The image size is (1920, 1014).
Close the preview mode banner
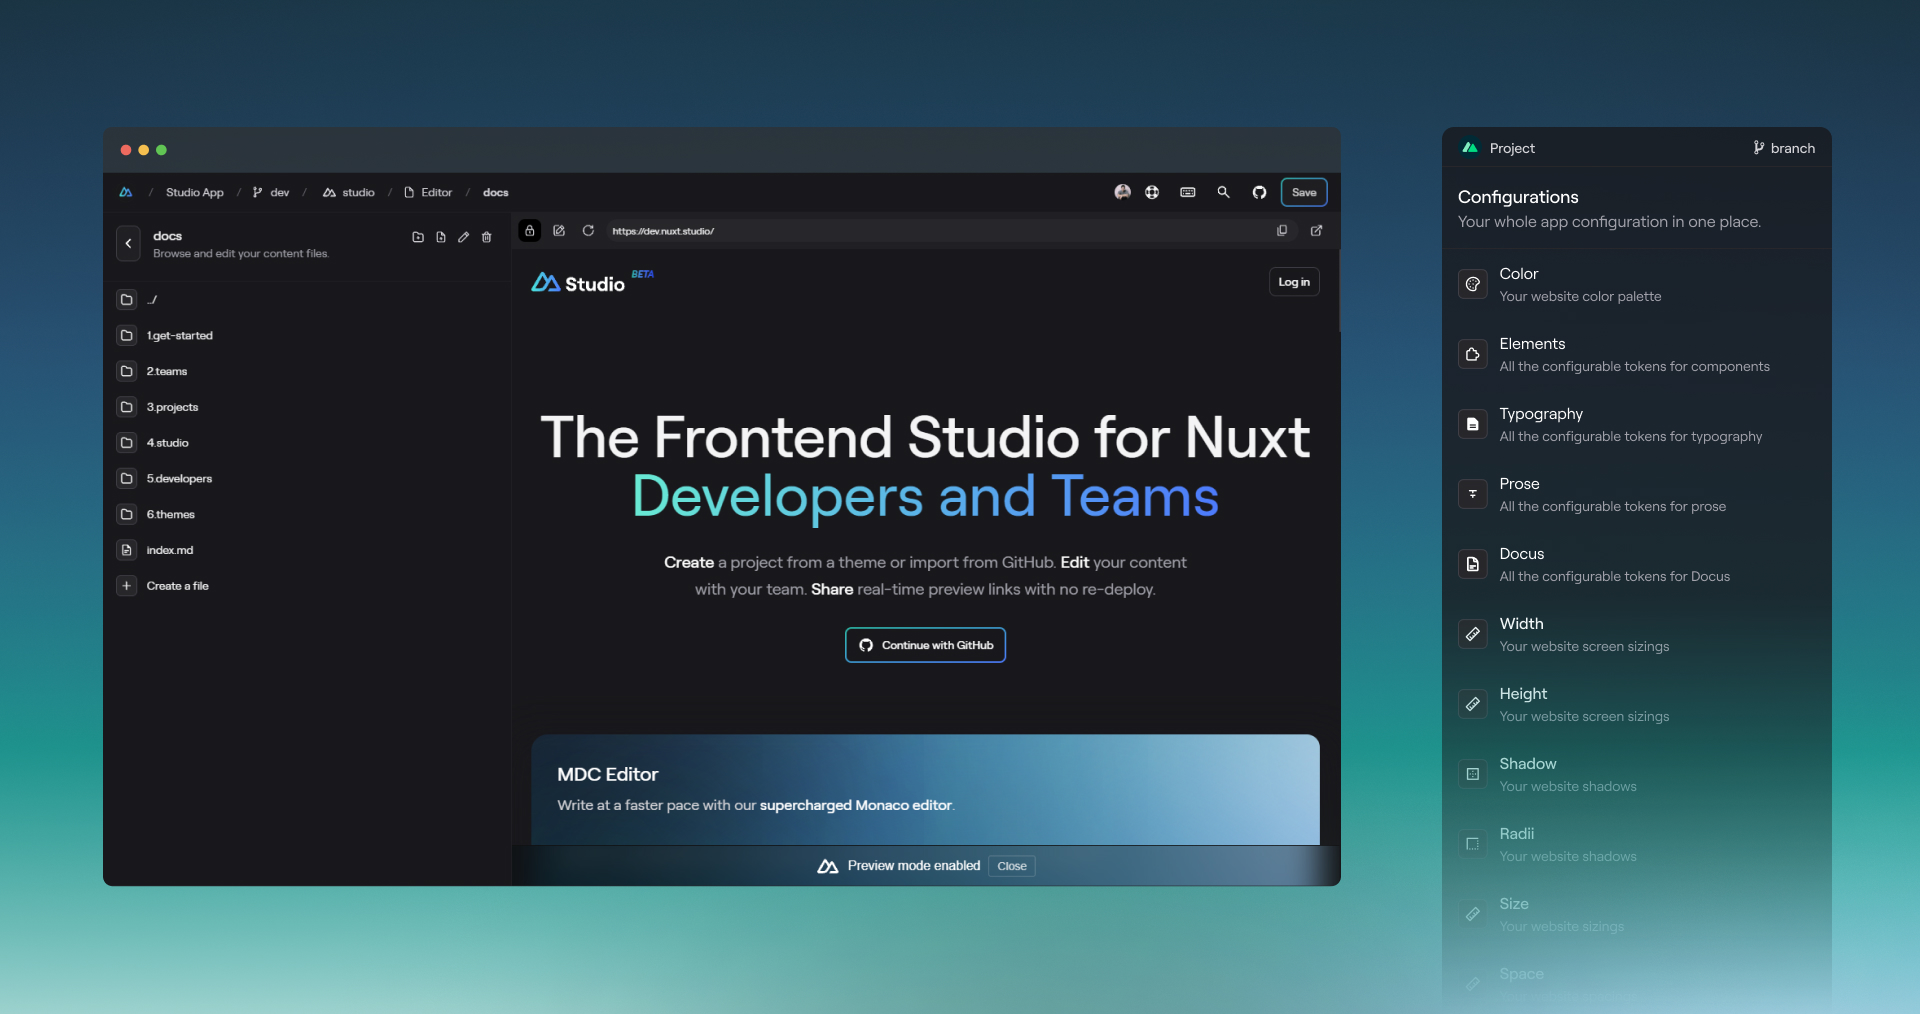pos(1011,866)
